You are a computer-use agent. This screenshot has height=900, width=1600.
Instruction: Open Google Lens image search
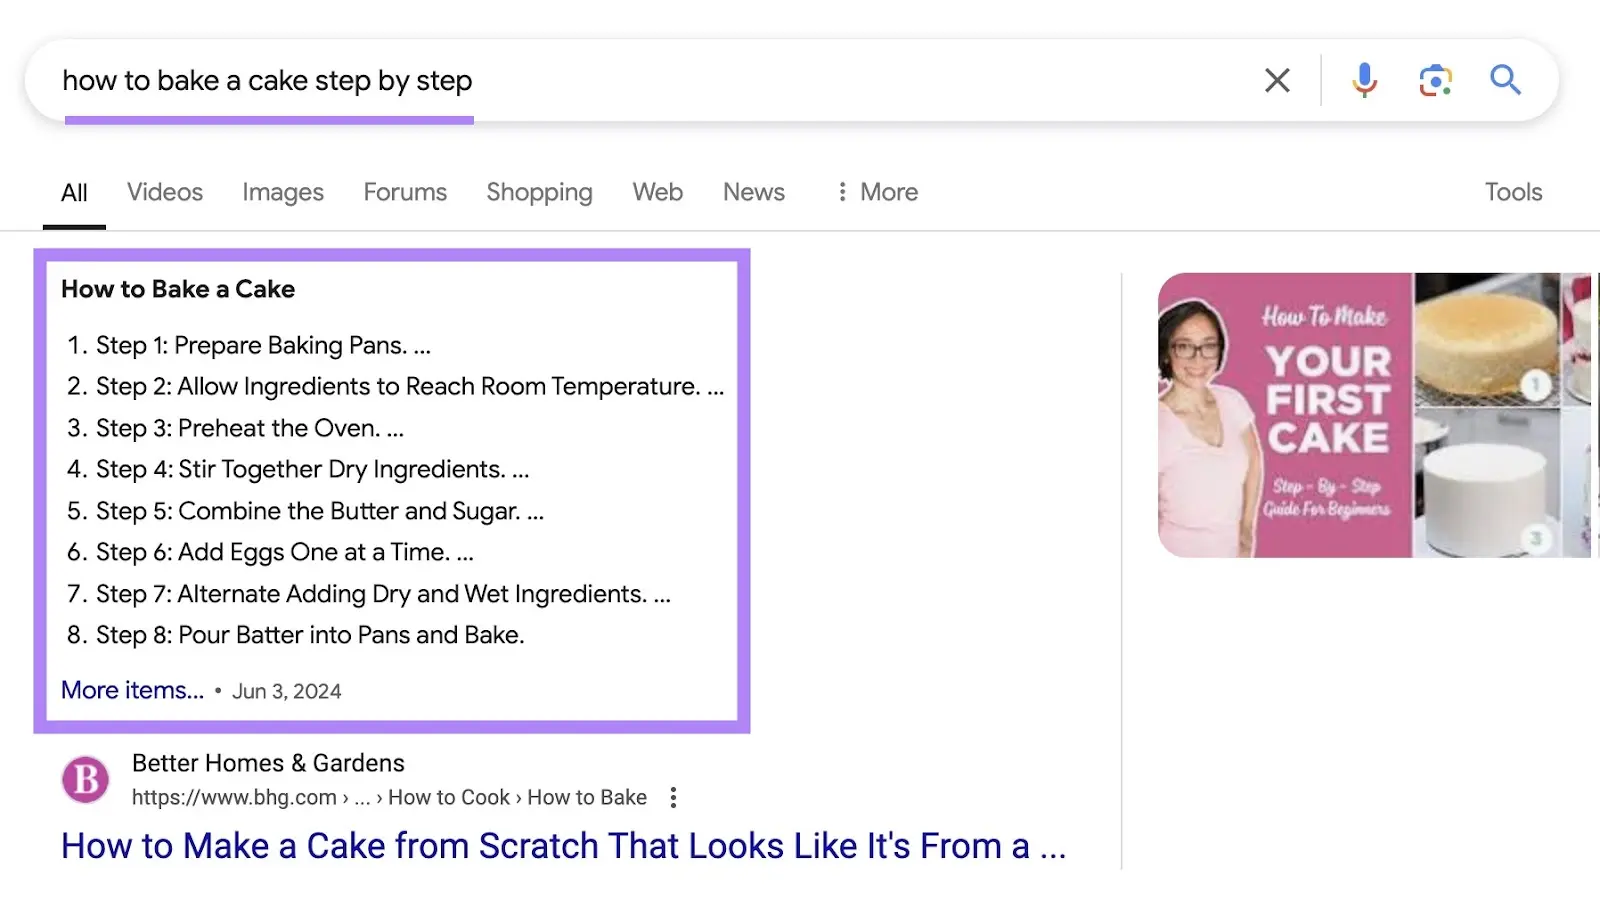(1434, 80)
